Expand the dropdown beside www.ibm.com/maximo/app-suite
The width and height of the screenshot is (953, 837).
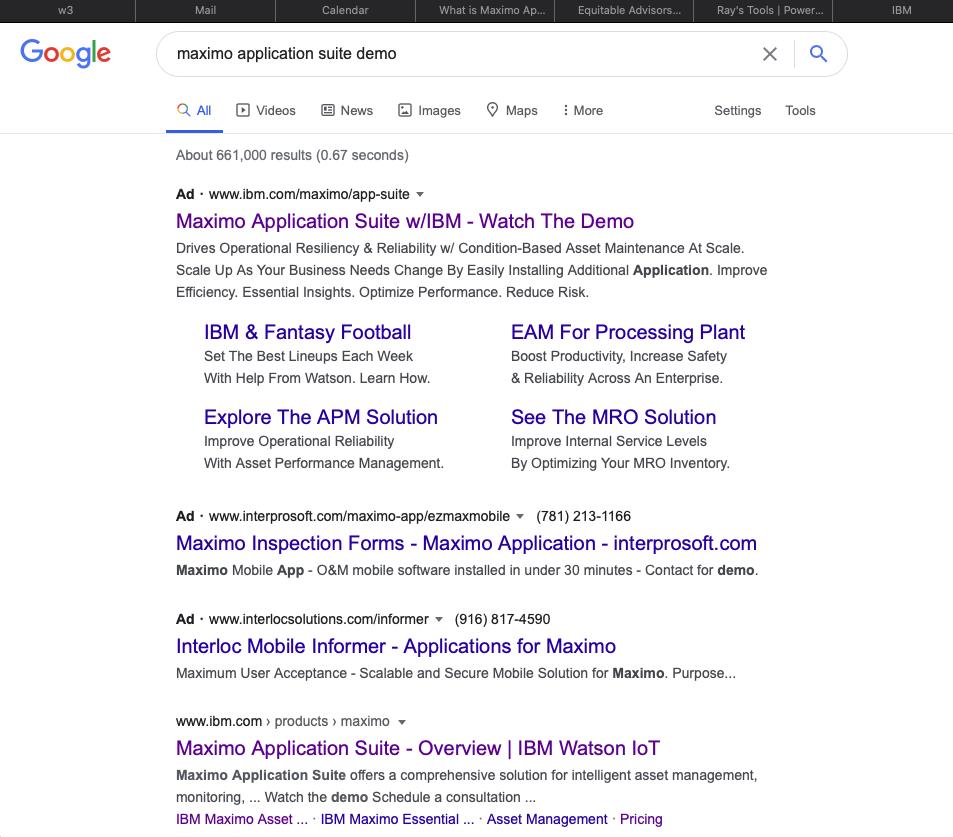(419, 194)
